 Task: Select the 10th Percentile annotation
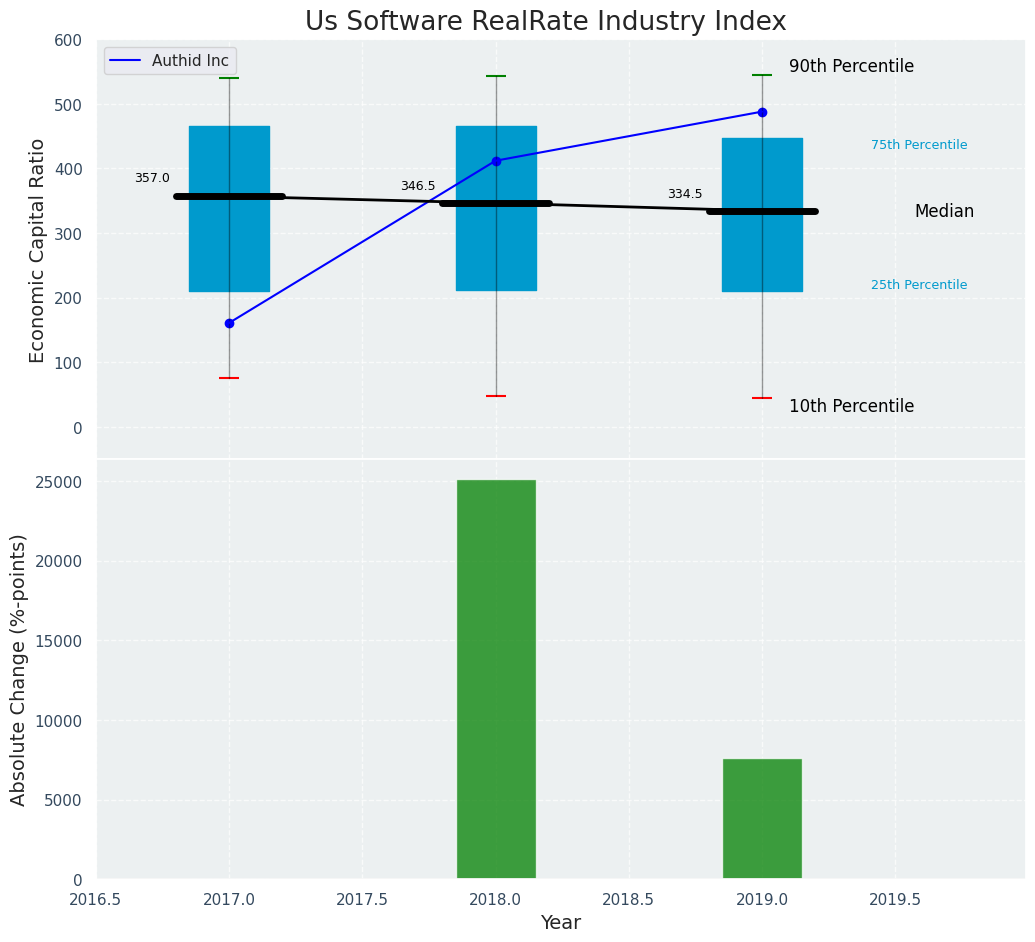pos(851,406)
